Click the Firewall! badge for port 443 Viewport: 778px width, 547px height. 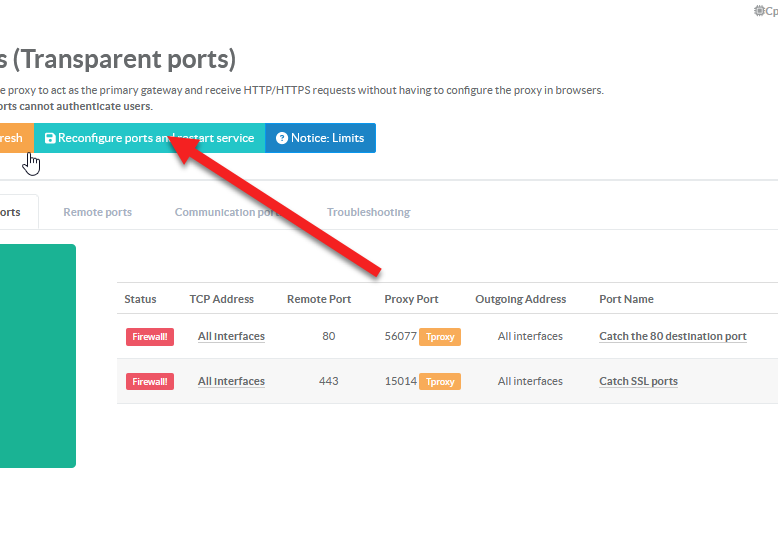pos(150,382)
